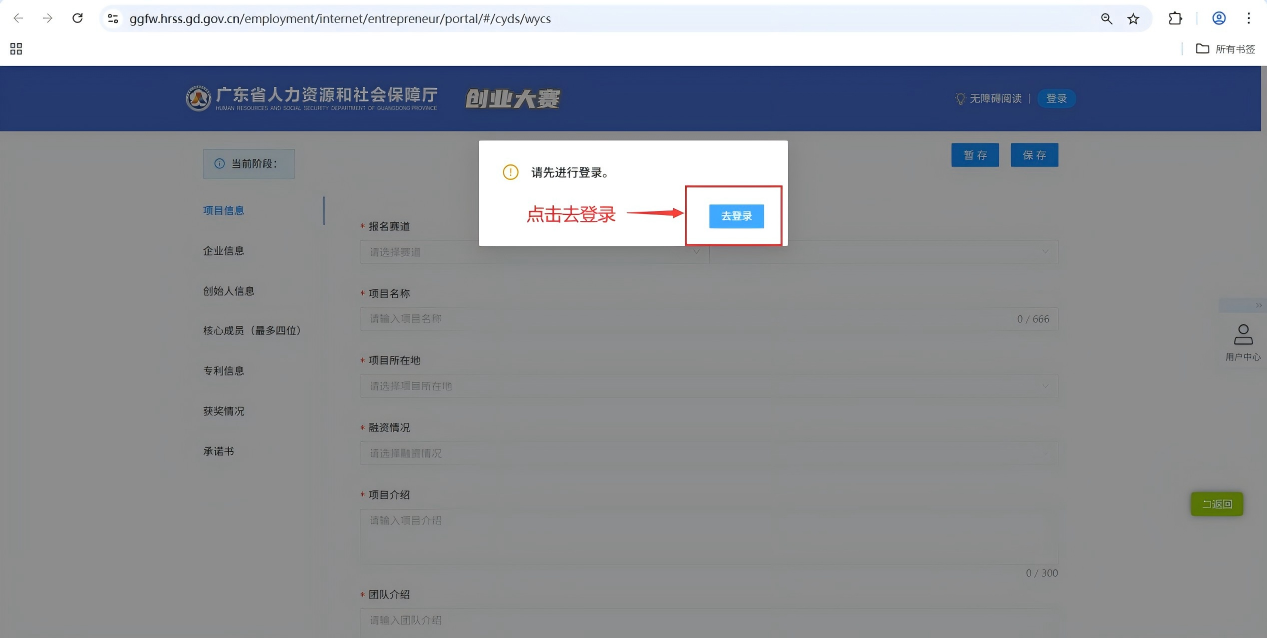This screenshot has width=1267, height=638.
Task: Click the browser back arrow
Action: click(18, 18)
